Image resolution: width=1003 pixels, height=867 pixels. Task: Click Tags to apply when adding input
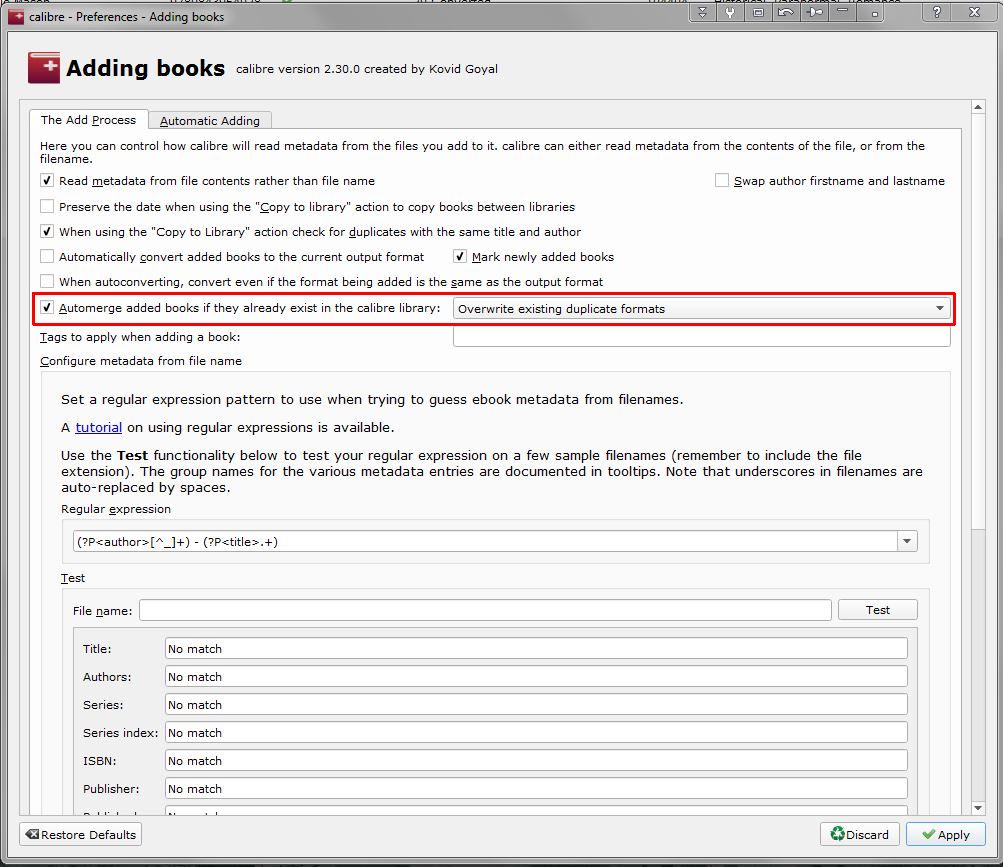pos(701,337)
